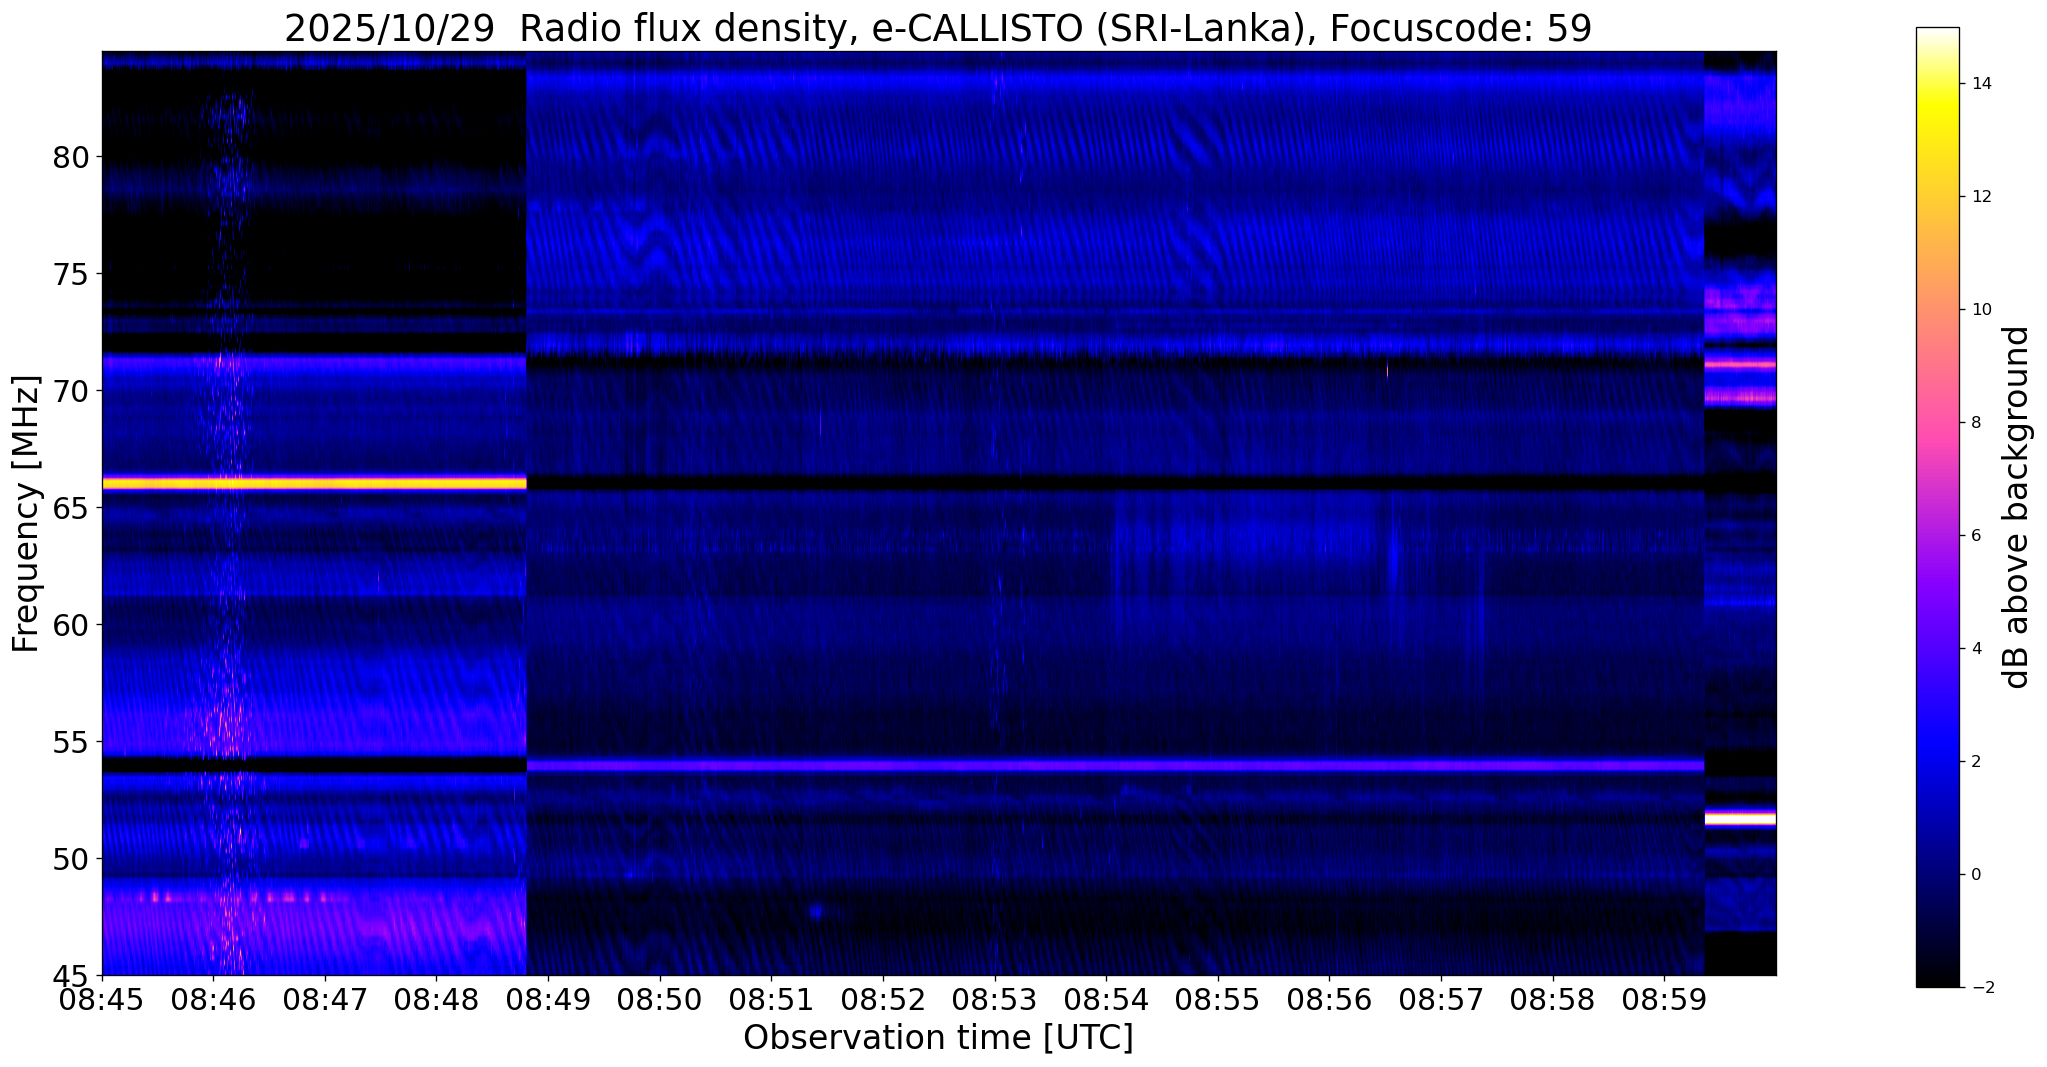Click the 55 MHz frequency tick label
This screenshot has height=1067, width=2047.
[x=70, y=742]
